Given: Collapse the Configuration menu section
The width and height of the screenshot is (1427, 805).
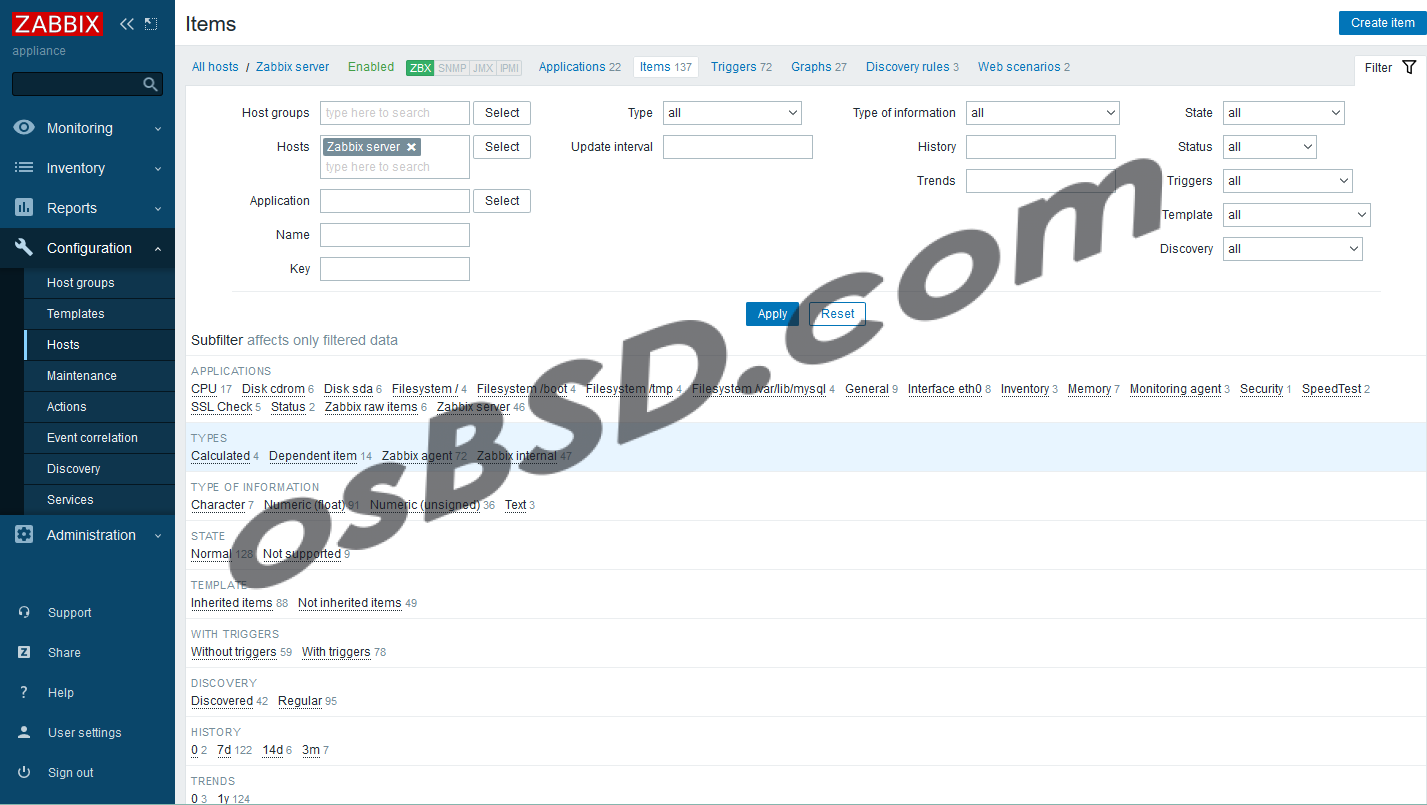Looking at the screenshot, I should click(x=87, y=248).
